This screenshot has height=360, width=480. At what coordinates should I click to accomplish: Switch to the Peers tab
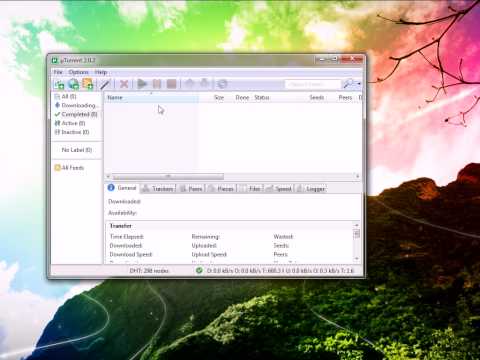[x=191, y=189]
